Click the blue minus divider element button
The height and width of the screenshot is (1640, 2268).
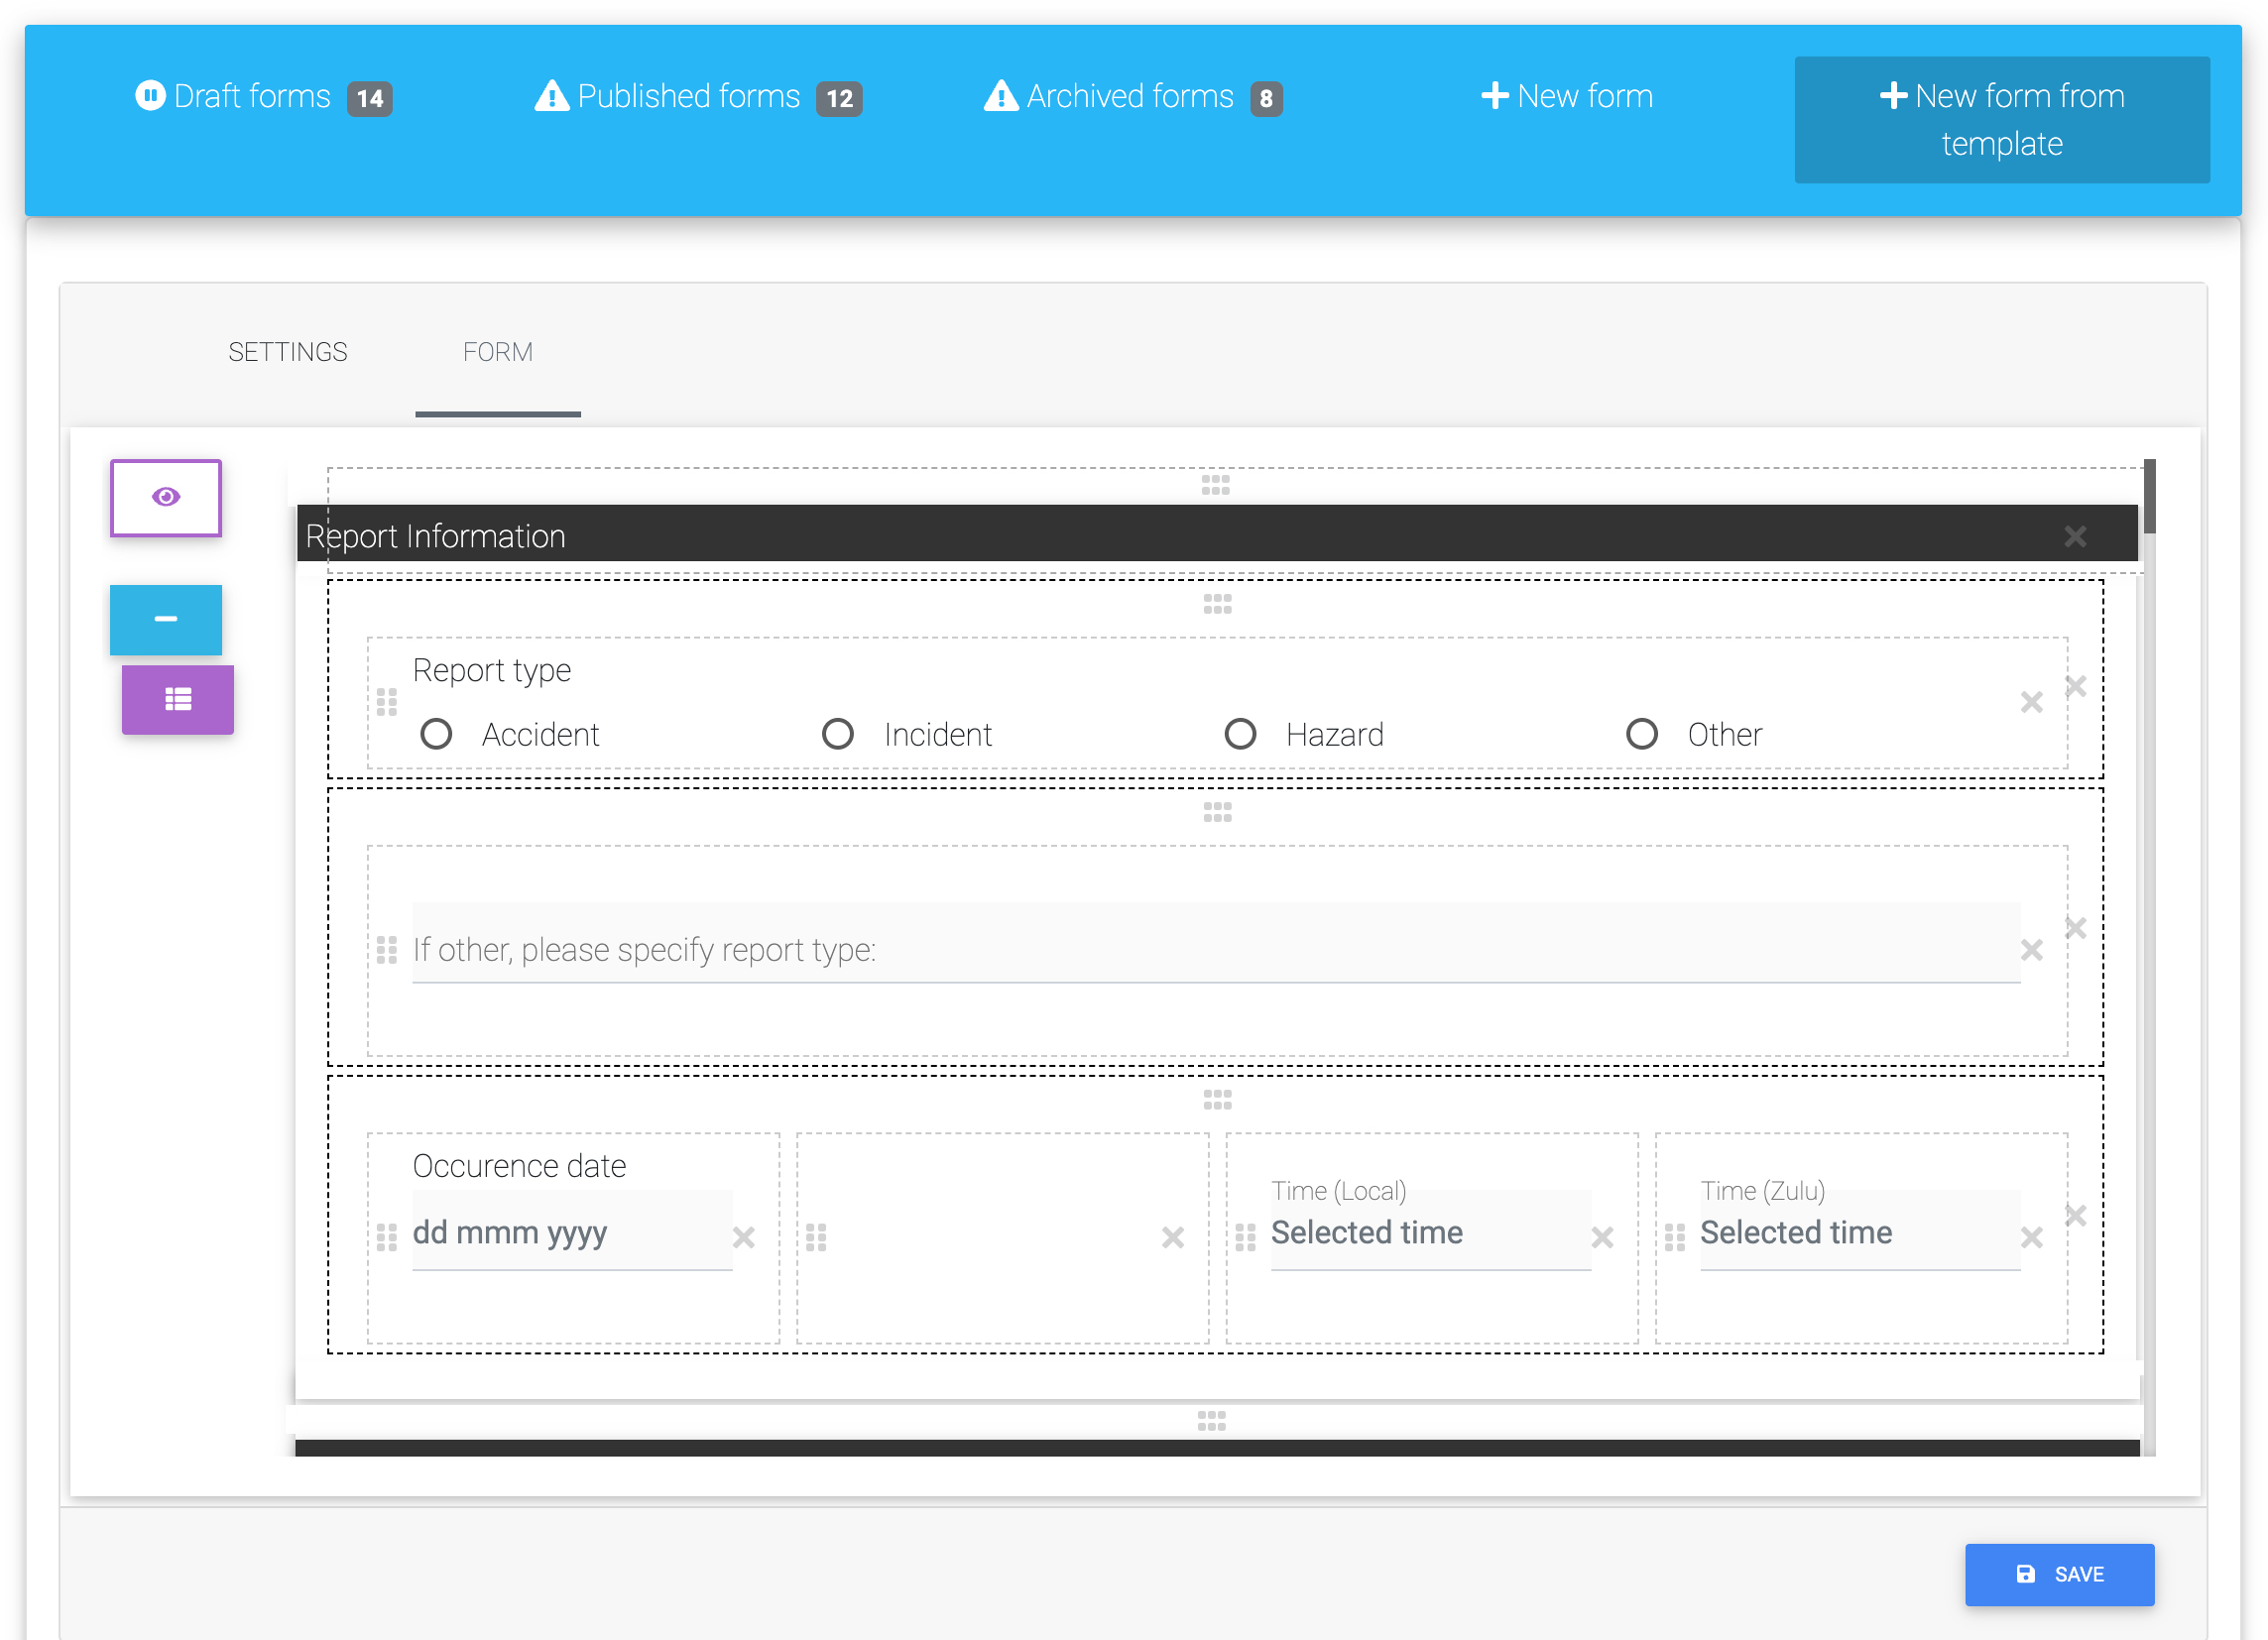point(165,619)
